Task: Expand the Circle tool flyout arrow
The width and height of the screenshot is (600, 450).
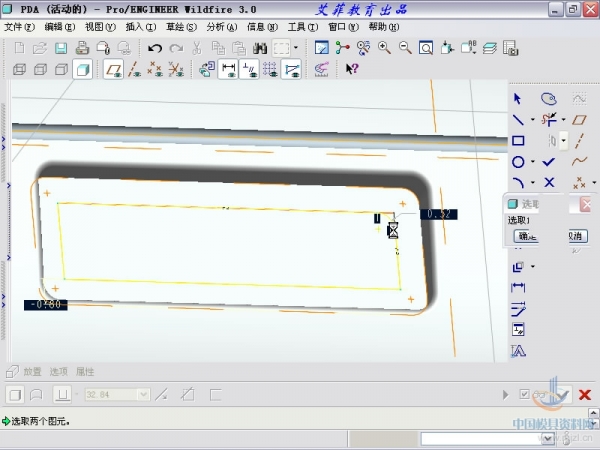Action: (x=533, y=163)
